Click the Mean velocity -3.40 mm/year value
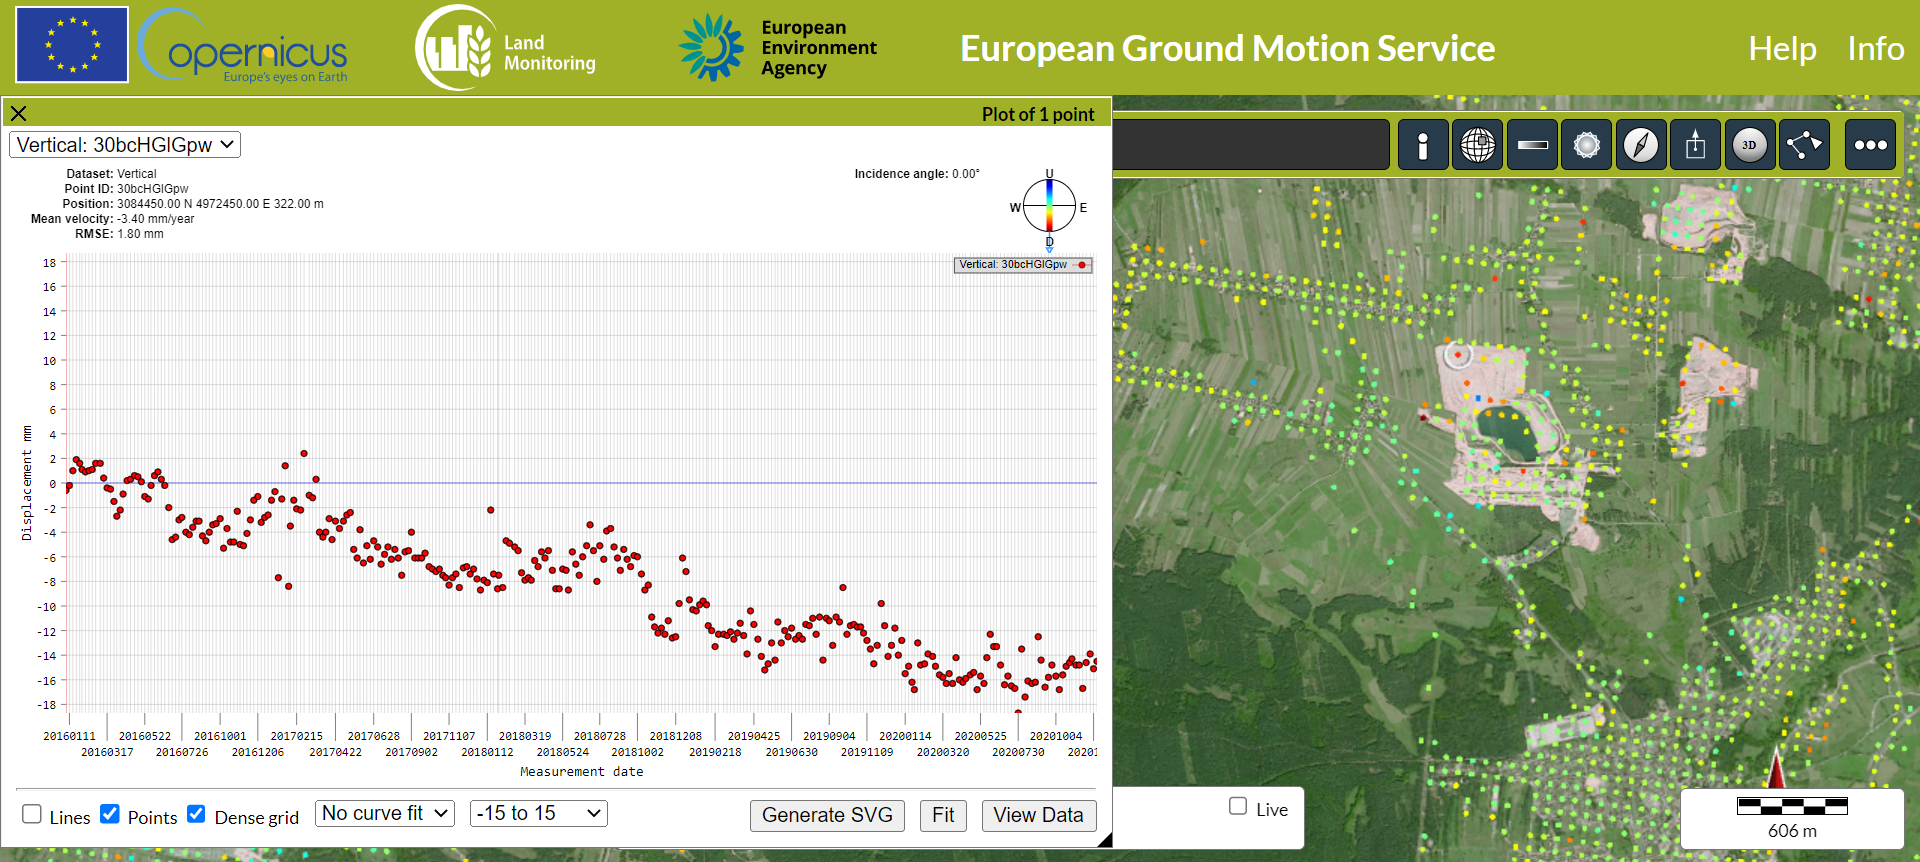Screen dimensions: 1920x862 click(x=156, y=219)
